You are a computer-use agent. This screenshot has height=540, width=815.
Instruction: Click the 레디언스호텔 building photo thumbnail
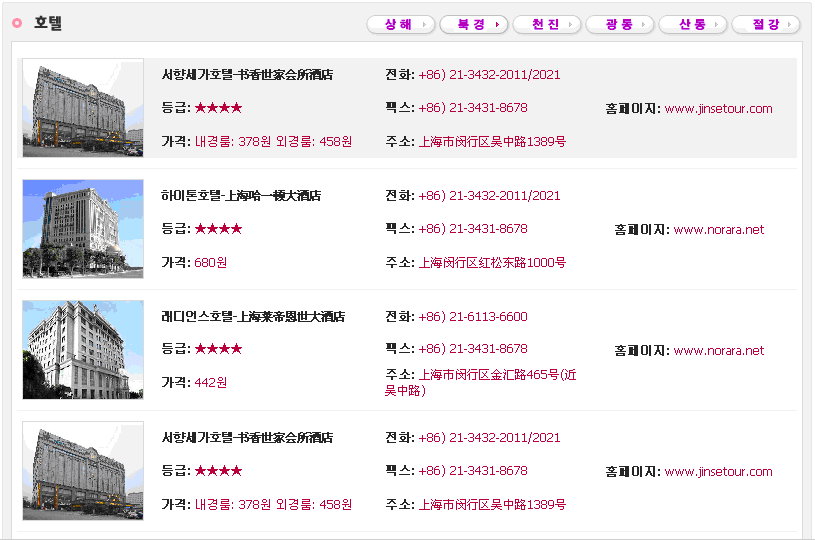(83, 350)
